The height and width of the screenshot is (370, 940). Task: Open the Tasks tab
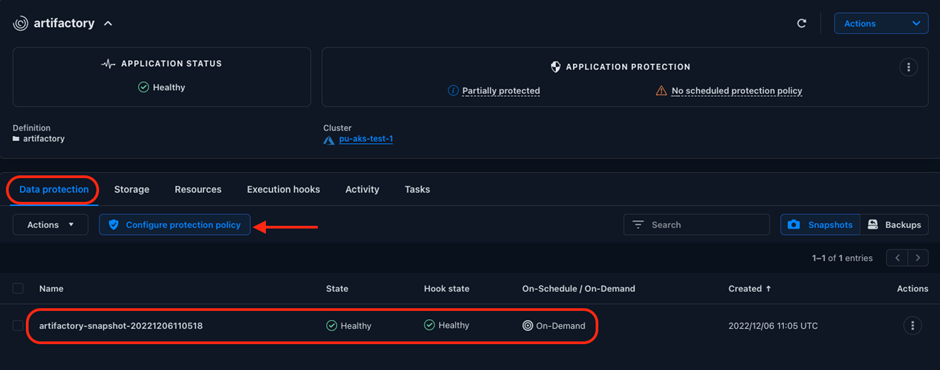tap(417, 189)
